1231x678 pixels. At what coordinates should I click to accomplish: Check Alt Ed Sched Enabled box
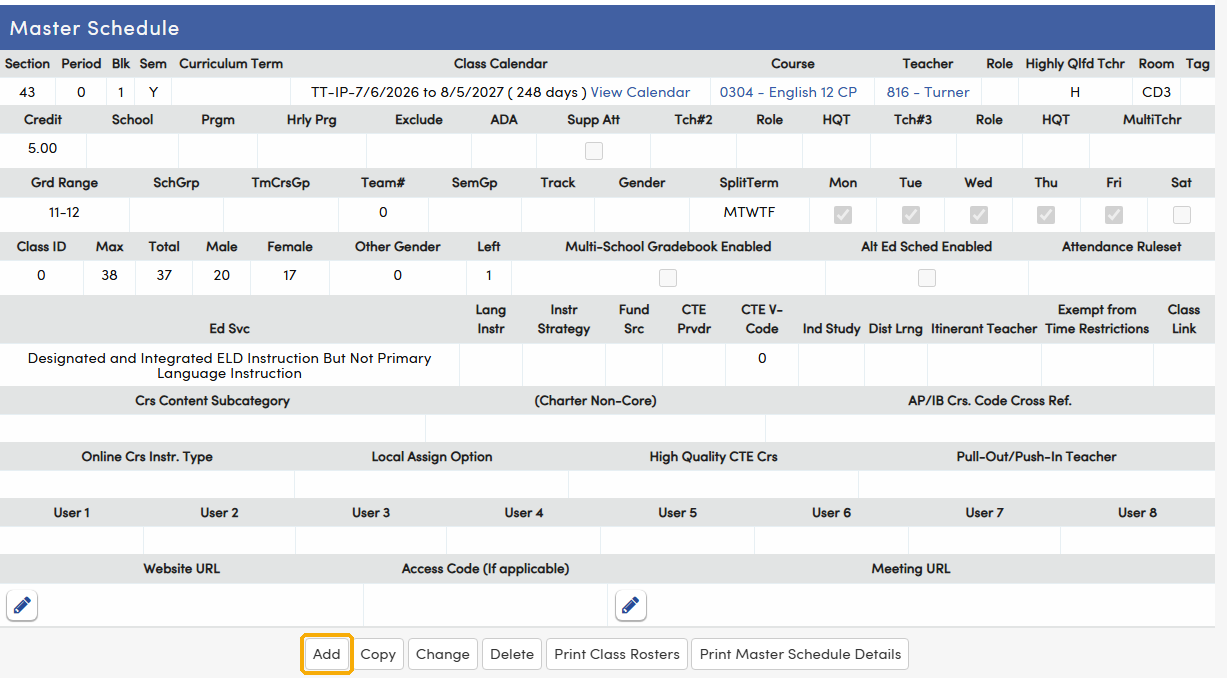click(x=927, y=278)
